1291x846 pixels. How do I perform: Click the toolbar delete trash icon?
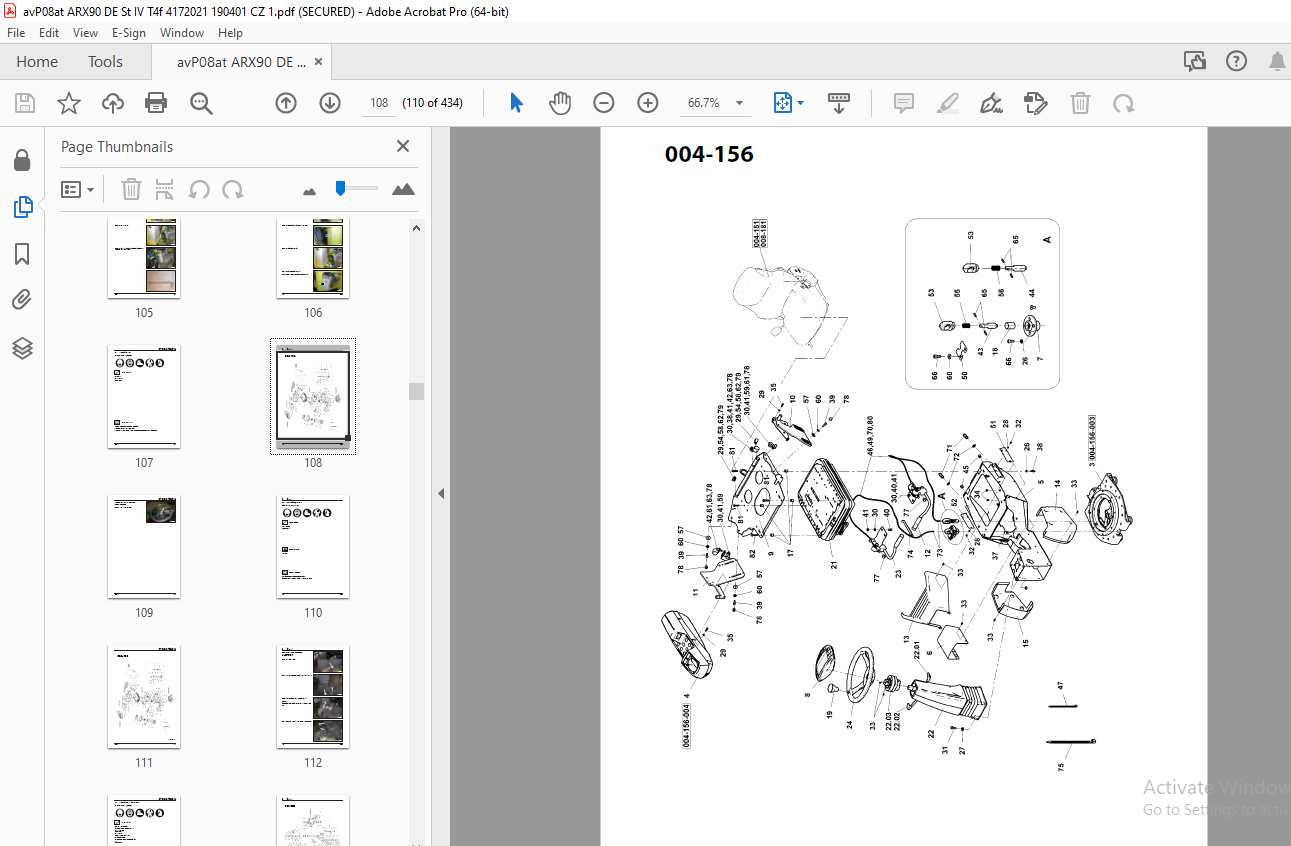coord(1080,103)
